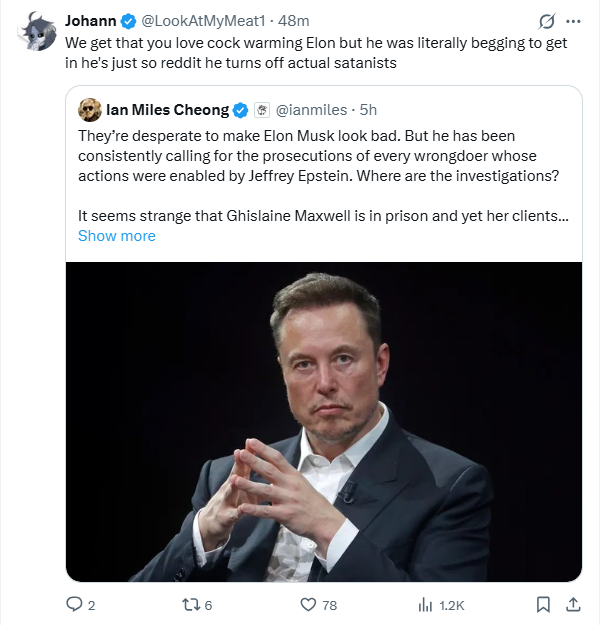600x625 pixels.
Task: Click the 48m timestamp link
Action: (x=294, y=21)
